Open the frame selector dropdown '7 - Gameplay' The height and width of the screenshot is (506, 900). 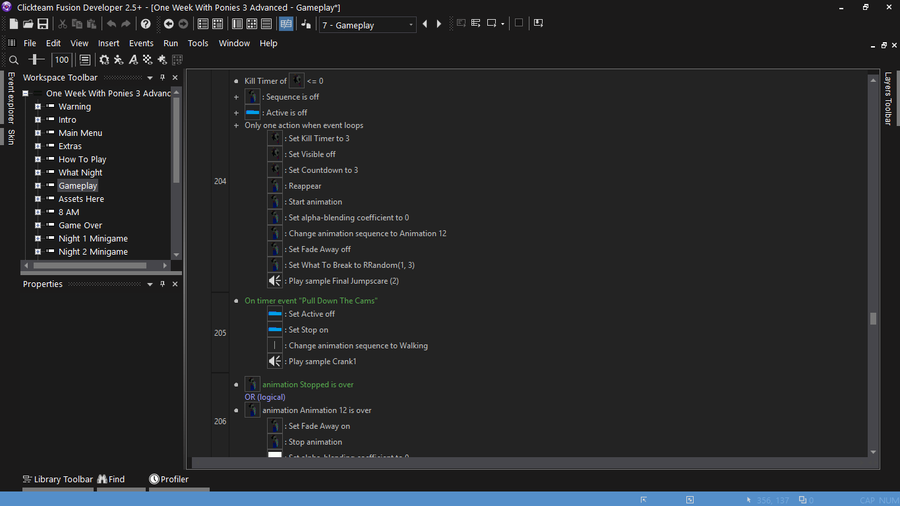click(x=367, y=25)
